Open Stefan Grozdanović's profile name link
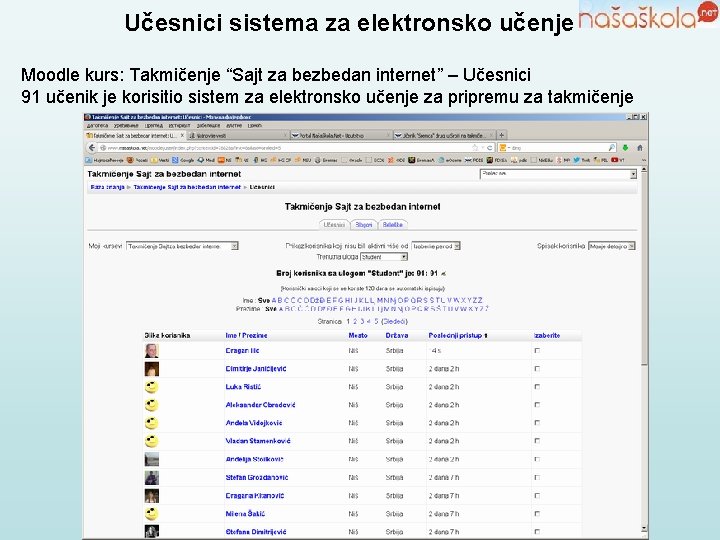Image resolution: width=720 pixels, height=540 pixels. (x=257, y=478)
